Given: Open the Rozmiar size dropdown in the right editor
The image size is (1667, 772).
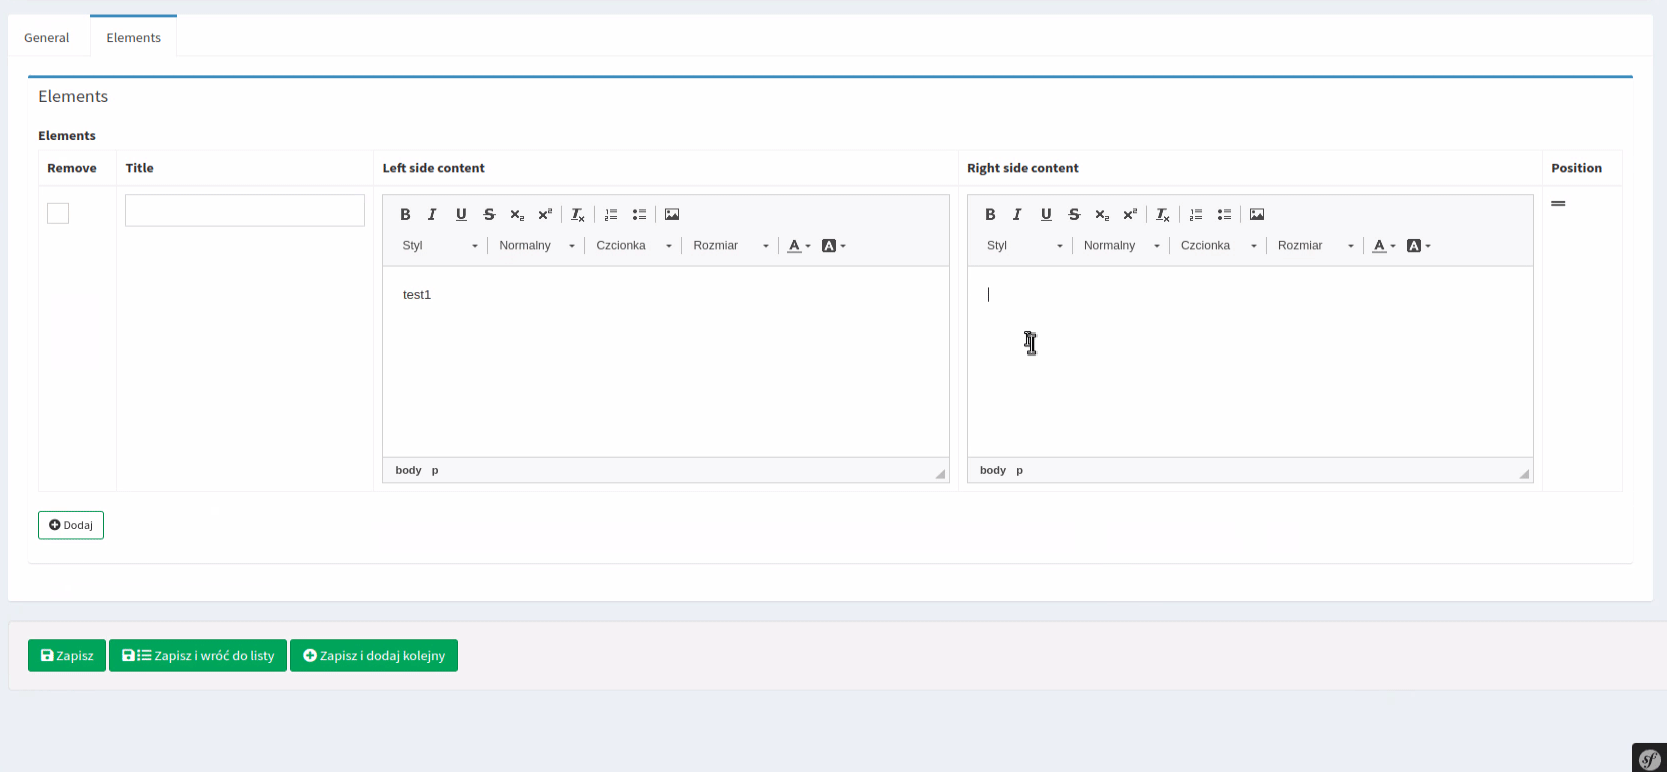Looking at the screenshot, I should (1315, 245).
